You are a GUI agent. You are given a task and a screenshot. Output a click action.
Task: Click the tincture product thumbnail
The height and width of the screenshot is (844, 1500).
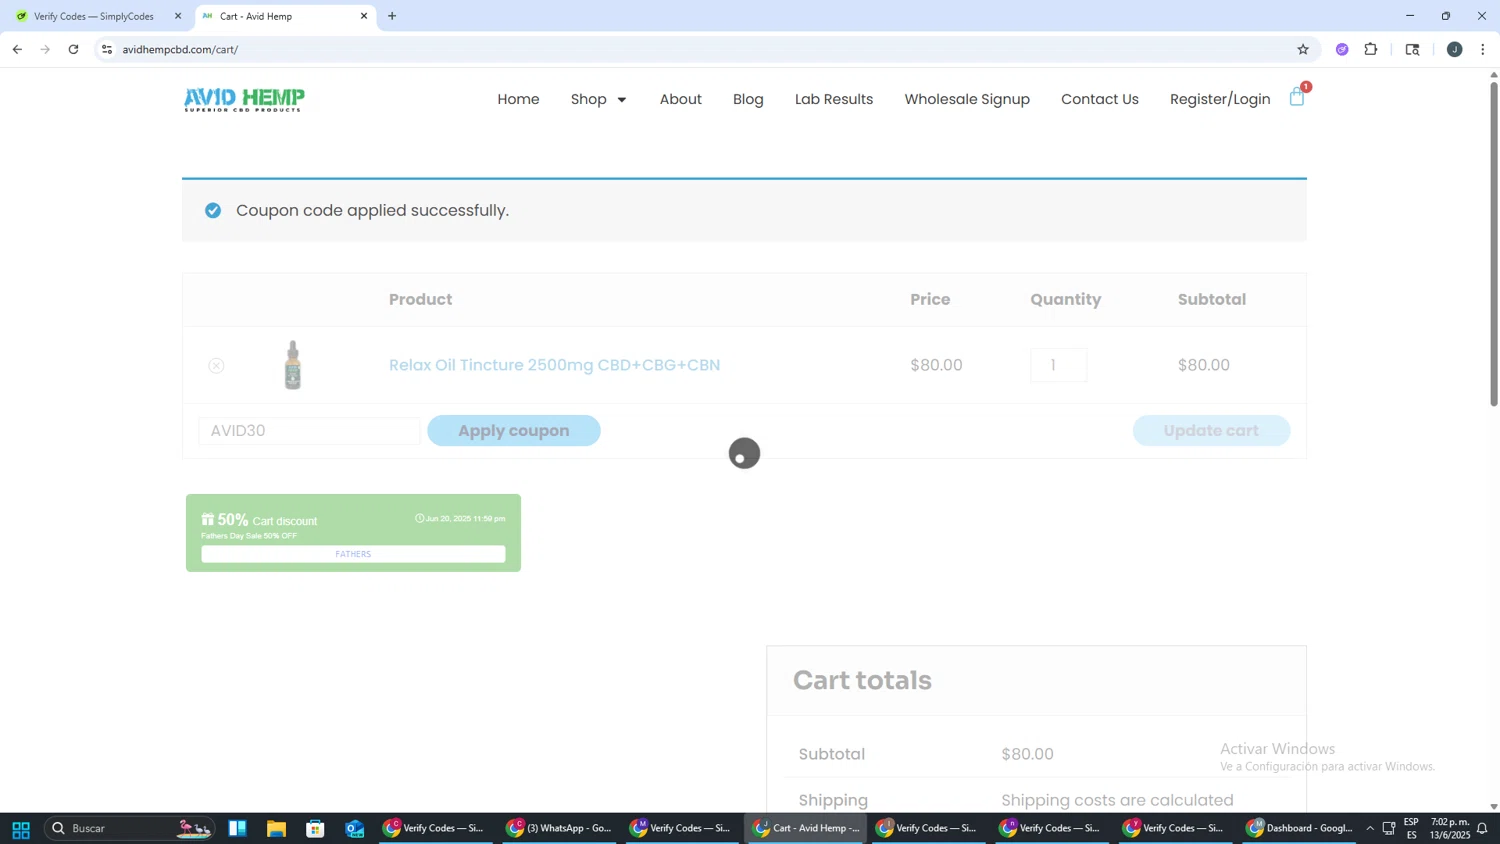point(293,365)
